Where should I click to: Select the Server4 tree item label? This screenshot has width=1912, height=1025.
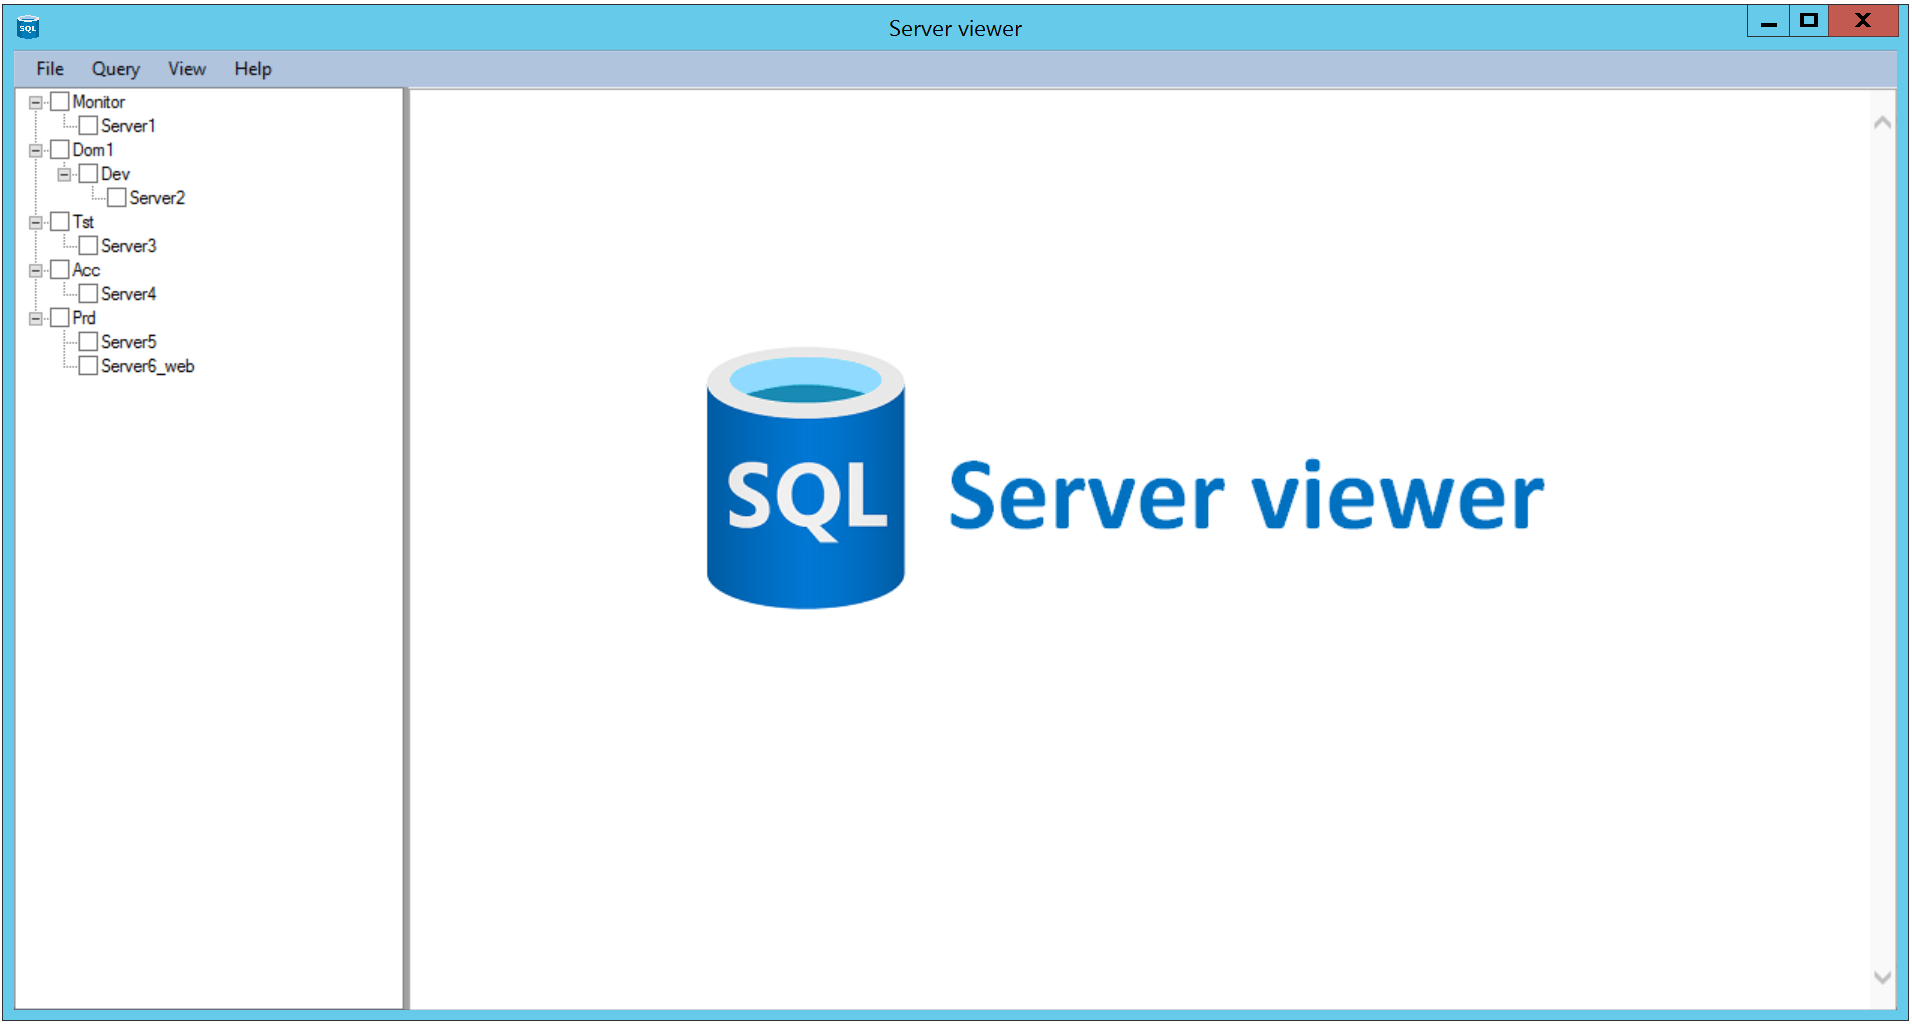(128, 294)
